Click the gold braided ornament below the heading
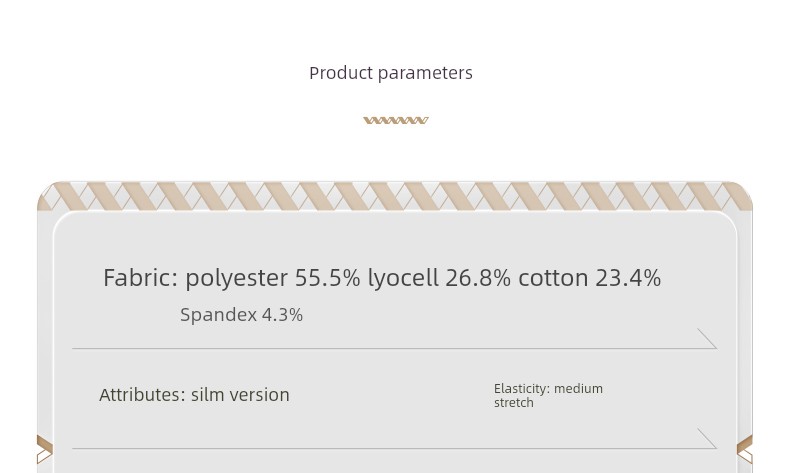Screen dimensions: 790x473 (395, 120)
